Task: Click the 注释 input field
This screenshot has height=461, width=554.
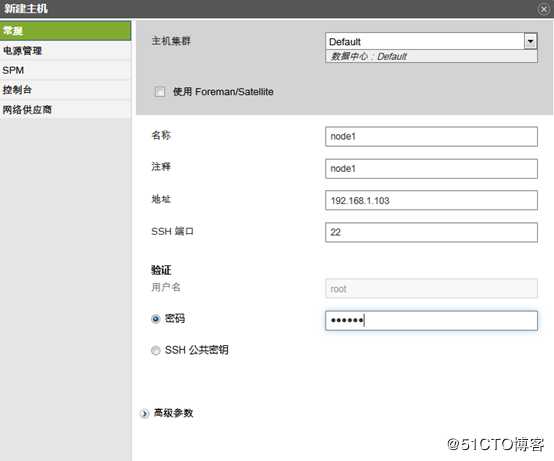Action: point(431,169)
